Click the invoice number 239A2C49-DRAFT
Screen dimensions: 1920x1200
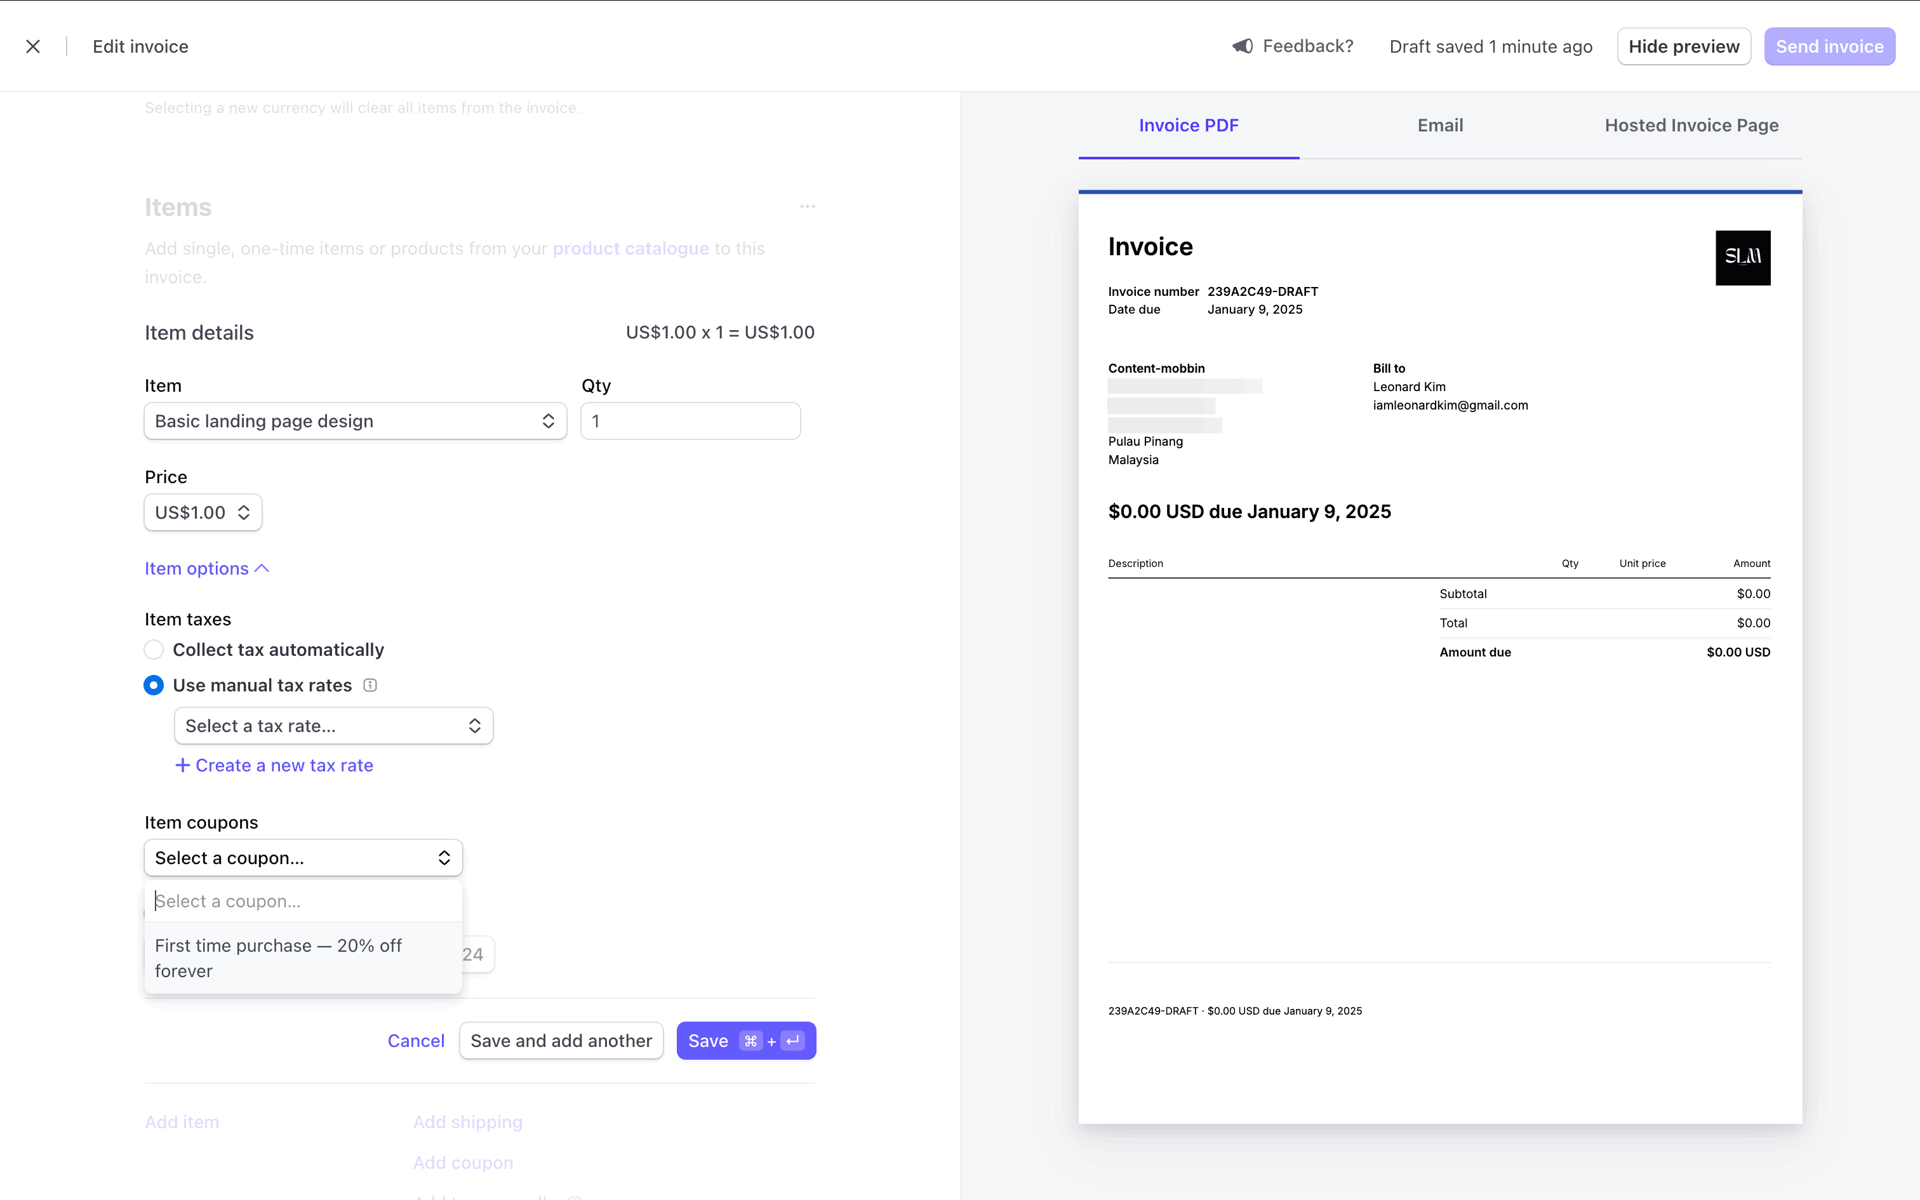[1262, 292]
